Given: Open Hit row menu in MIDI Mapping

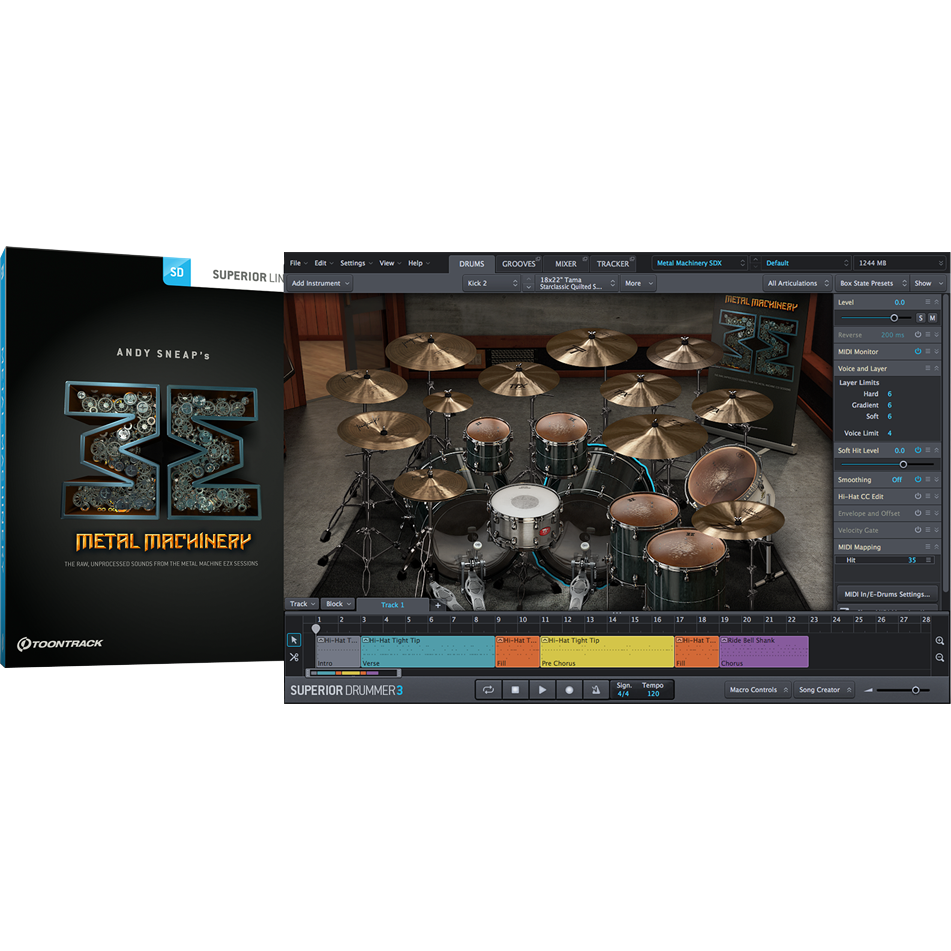Looking at the screenshot, I should pos(928,560).
